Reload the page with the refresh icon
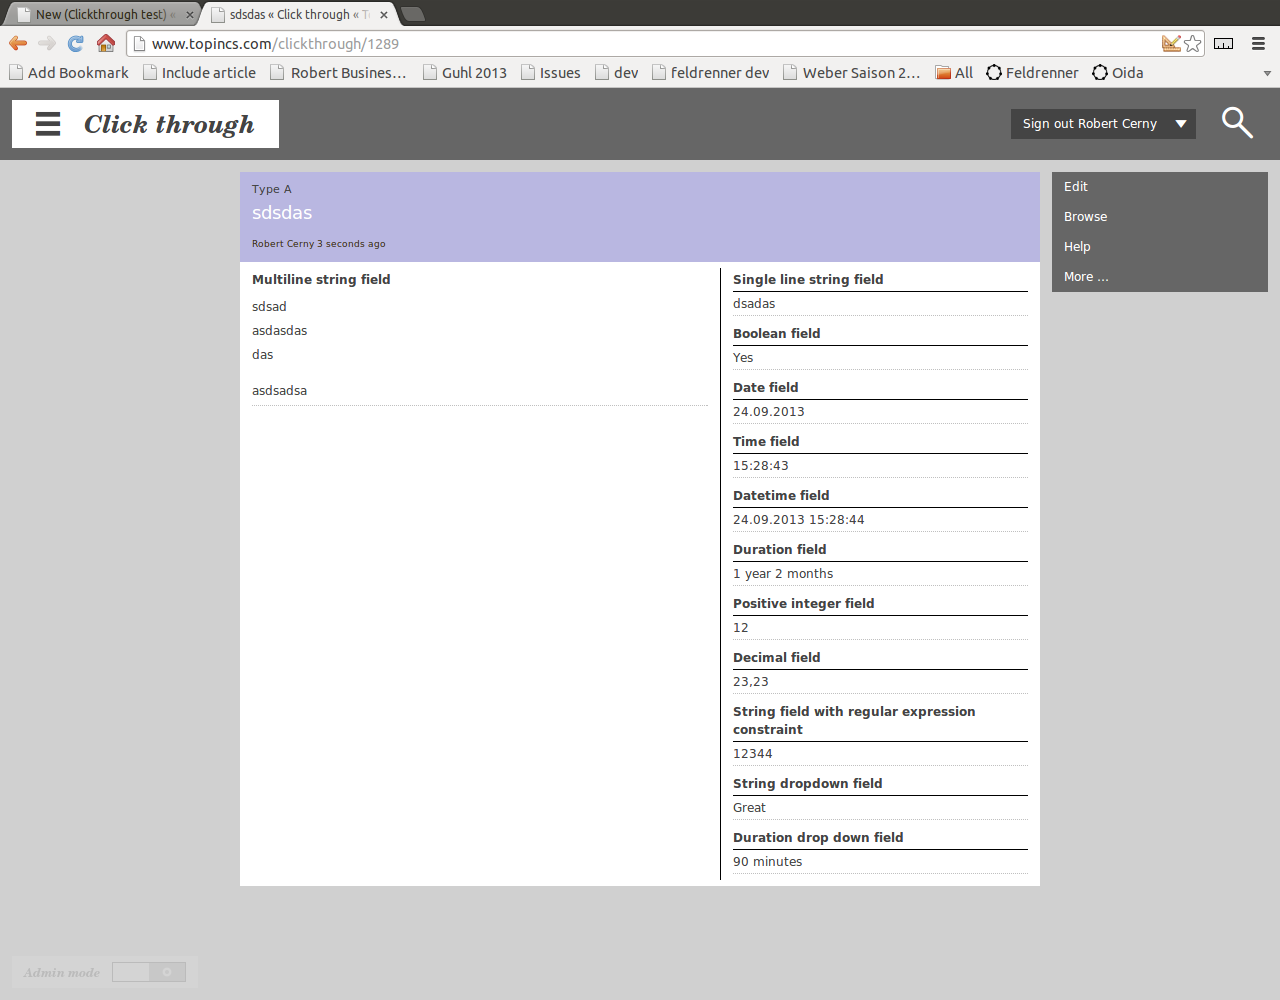1280x1000 pixels. 75,43
